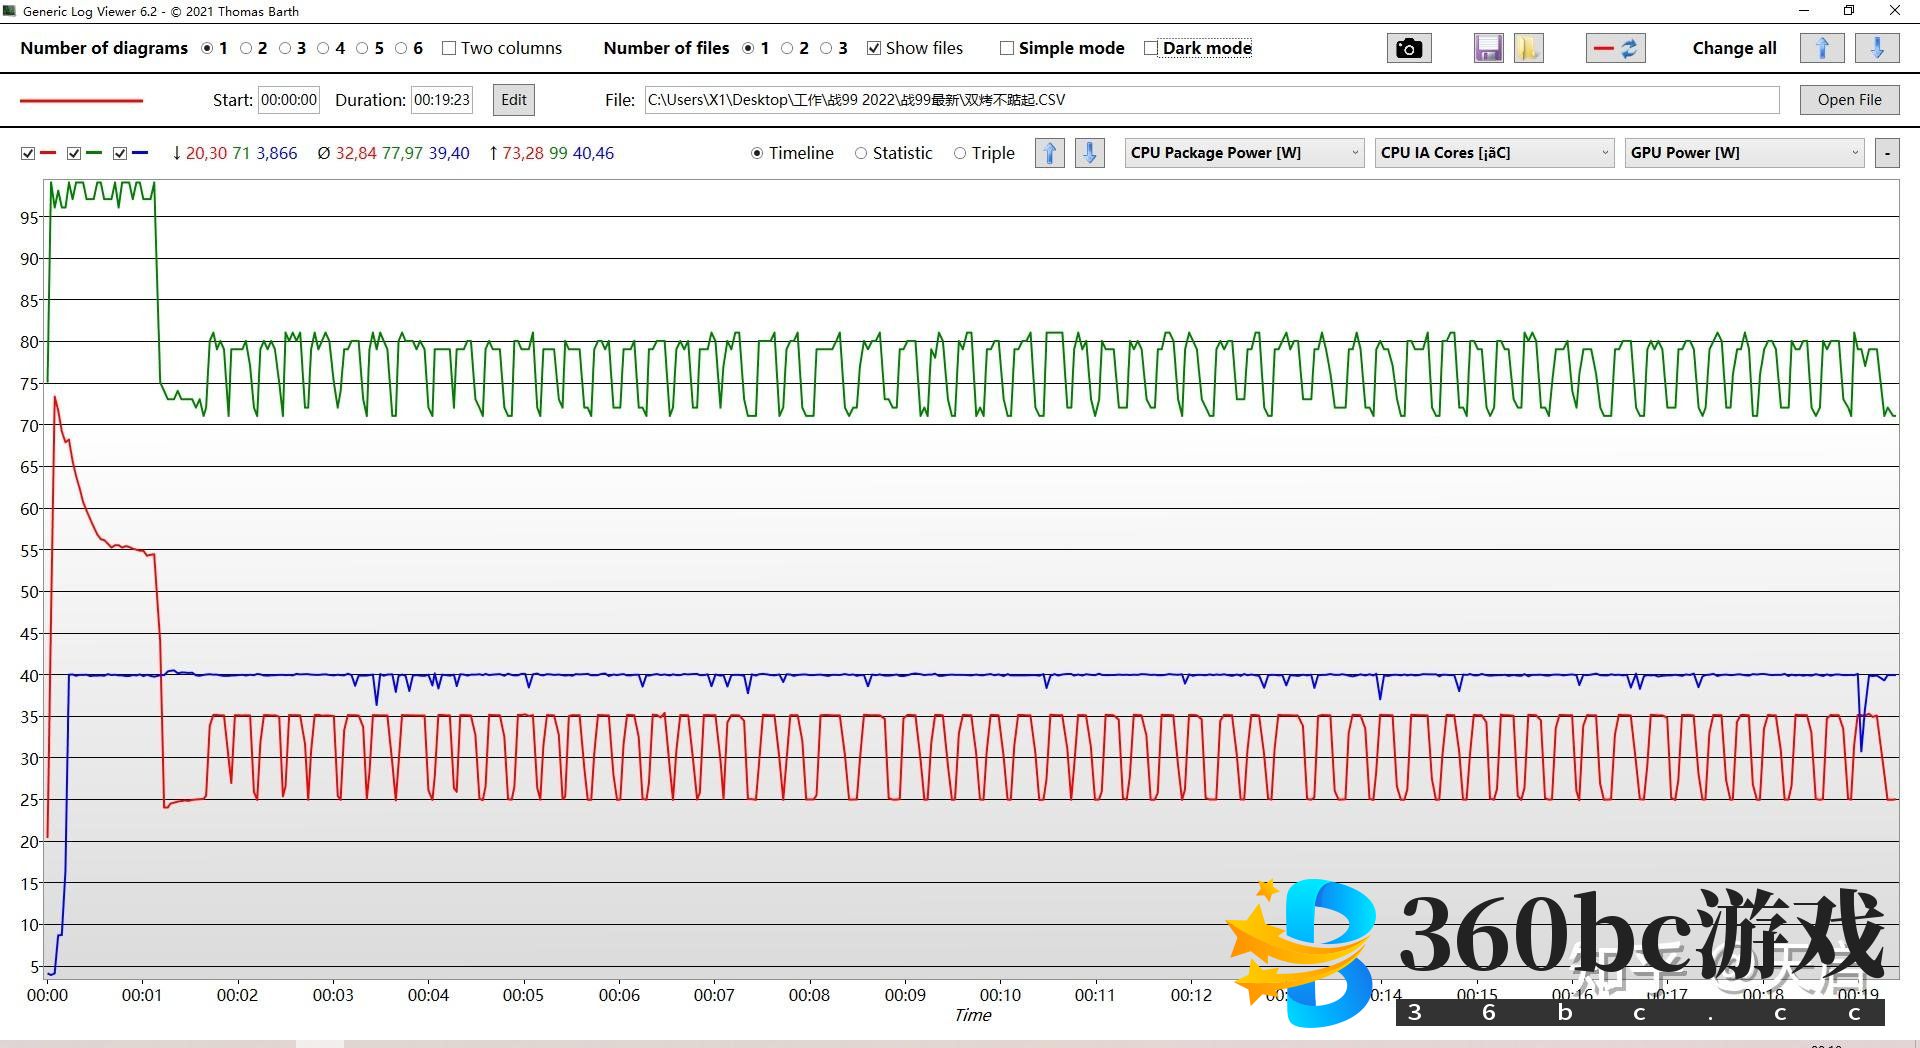Enable the Dark mode checkbox
The height and width of the screenshot is (1048, 1920).
click(x=1151, y=48)
